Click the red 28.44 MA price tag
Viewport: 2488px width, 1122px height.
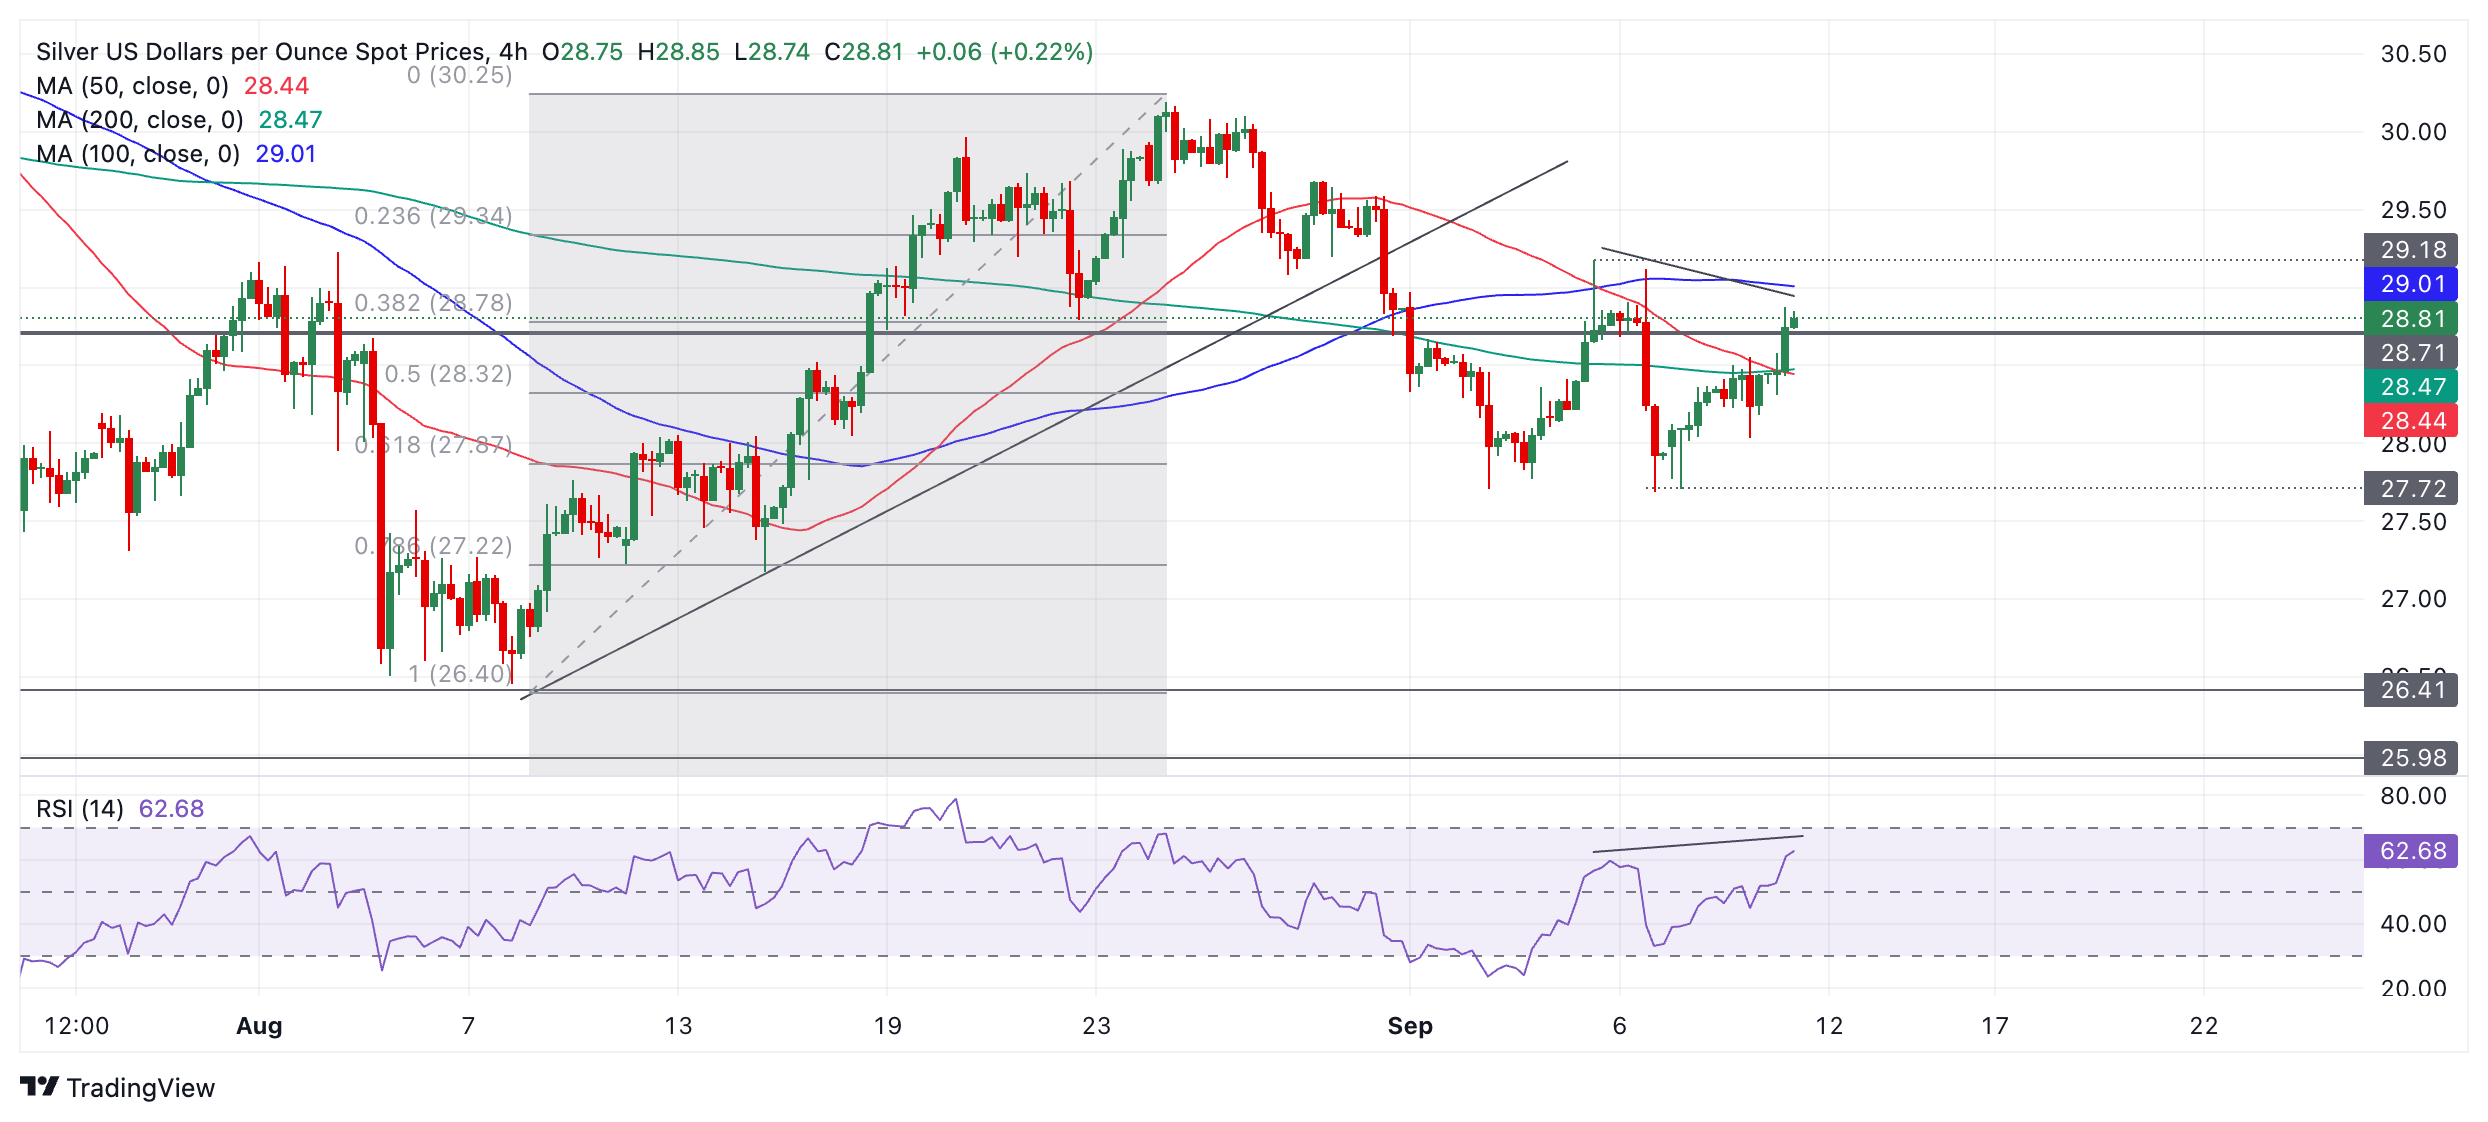2411,421
